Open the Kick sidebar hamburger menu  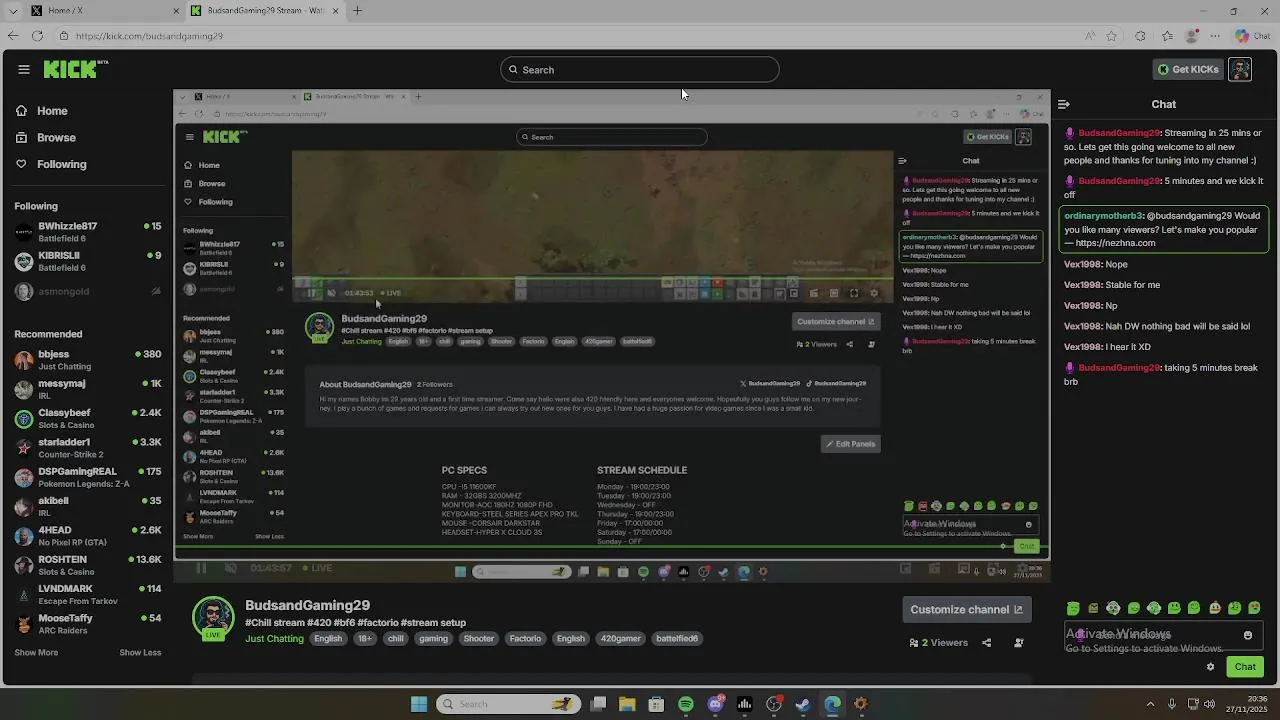(24, 69)
